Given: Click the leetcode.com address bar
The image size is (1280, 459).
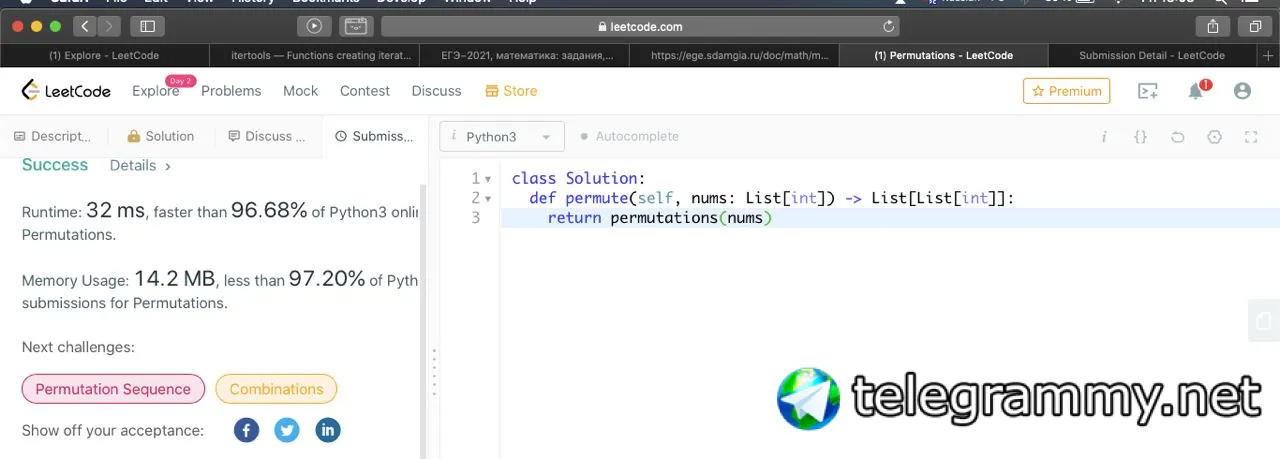Looking at the screenshot, I should point(640,27).
